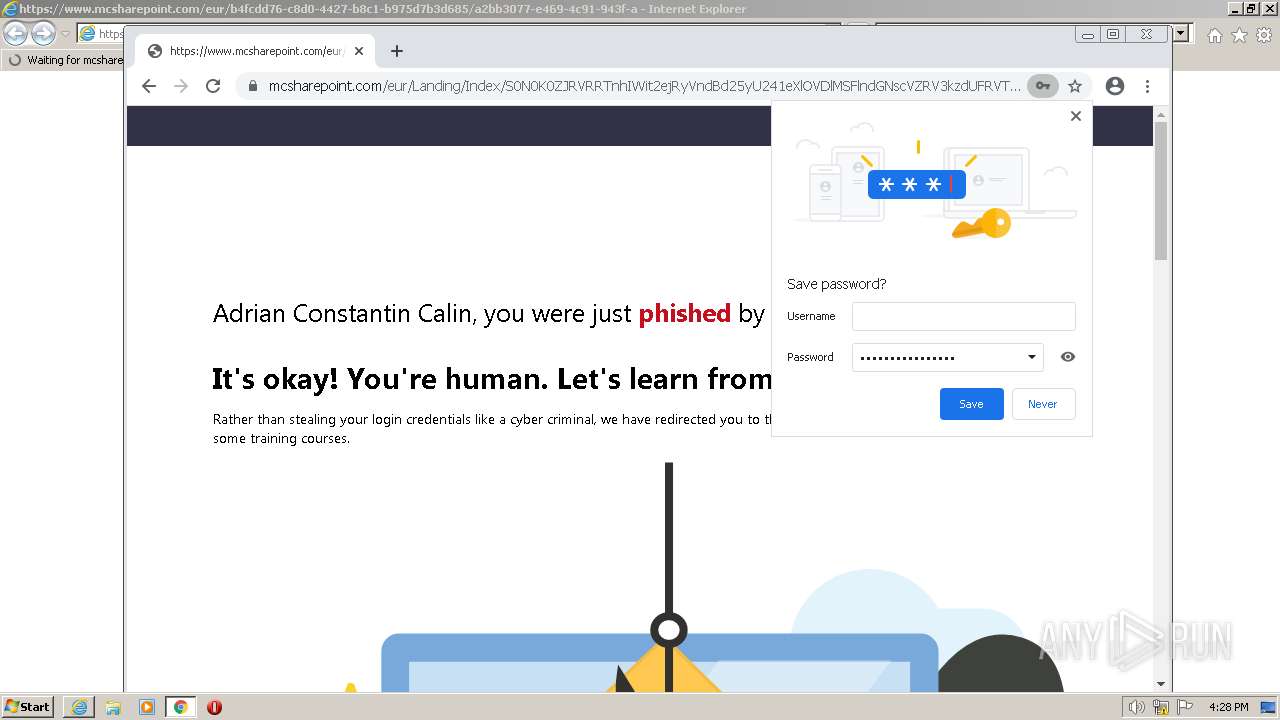Click Chrome's forward arrow
1280x720 pixels.
click(181, 86)
